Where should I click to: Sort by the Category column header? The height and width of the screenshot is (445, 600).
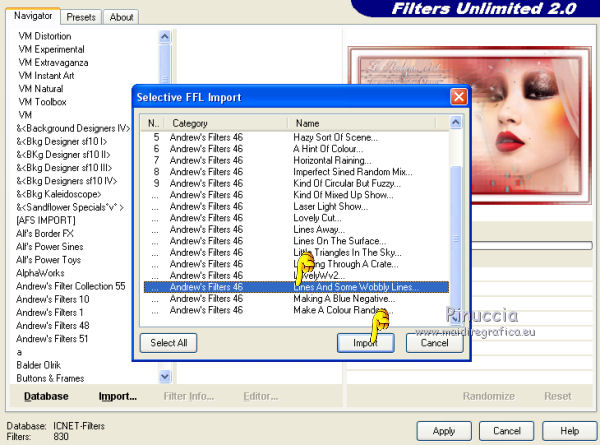click(x=226, y=123)
